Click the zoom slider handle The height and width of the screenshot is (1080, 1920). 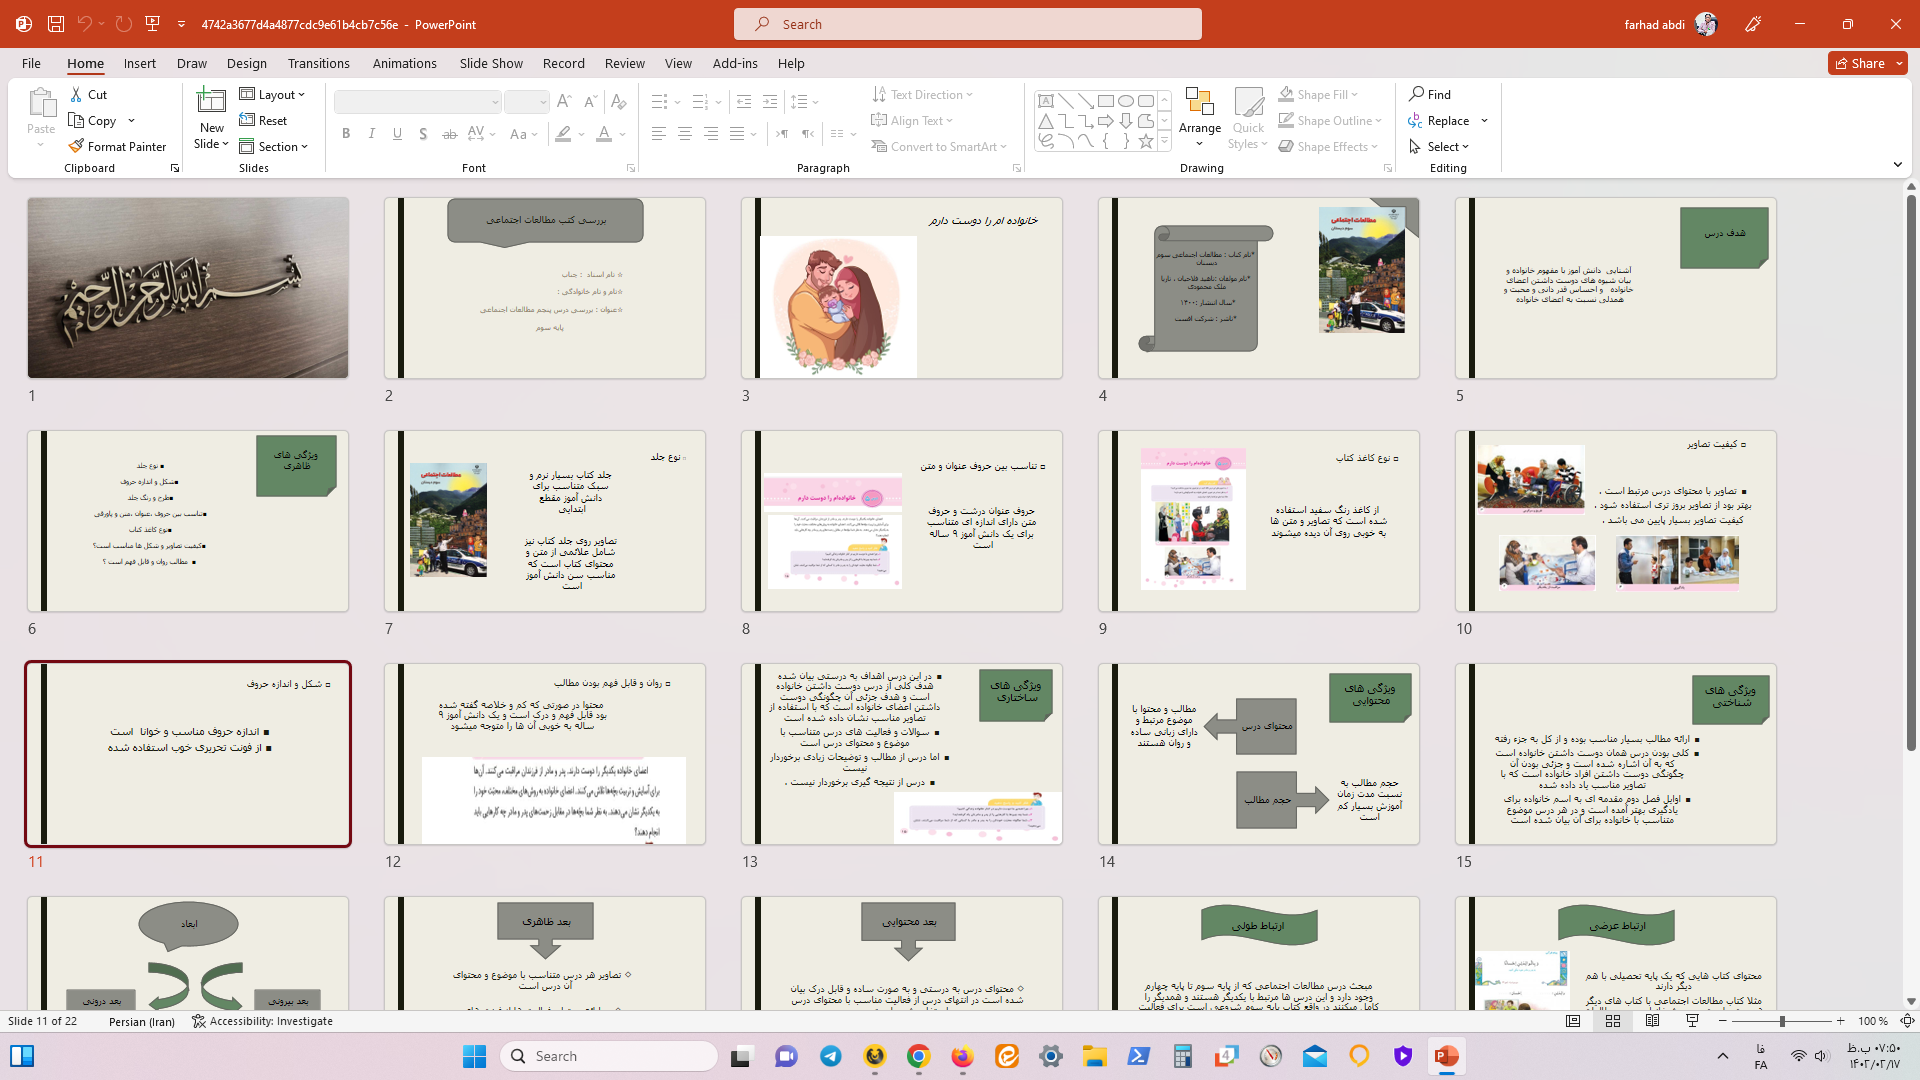(1781, 1021)
